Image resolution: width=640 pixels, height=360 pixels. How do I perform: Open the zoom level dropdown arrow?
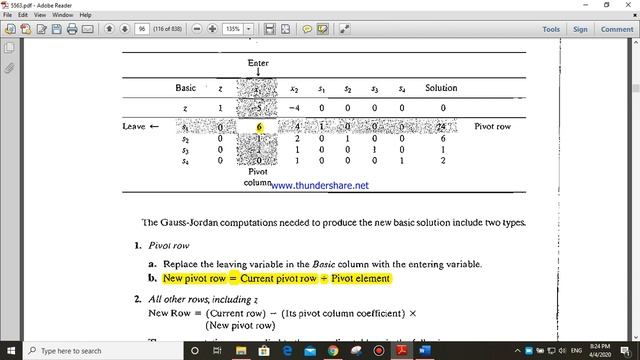(x=249, y=29)
